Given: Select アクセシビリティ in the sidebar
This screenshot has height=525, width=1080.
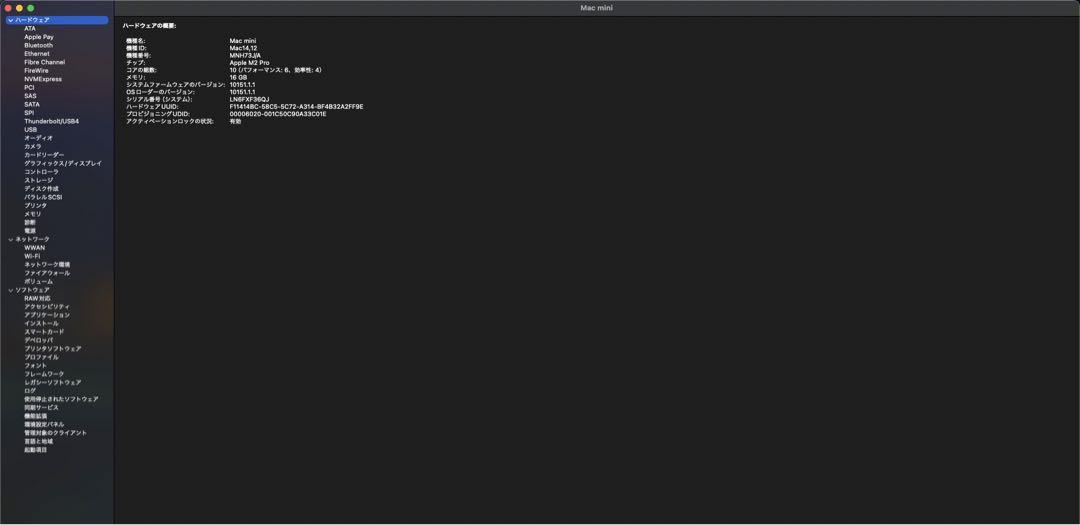Looking at the screenshot, I should [x=47, y=307].
